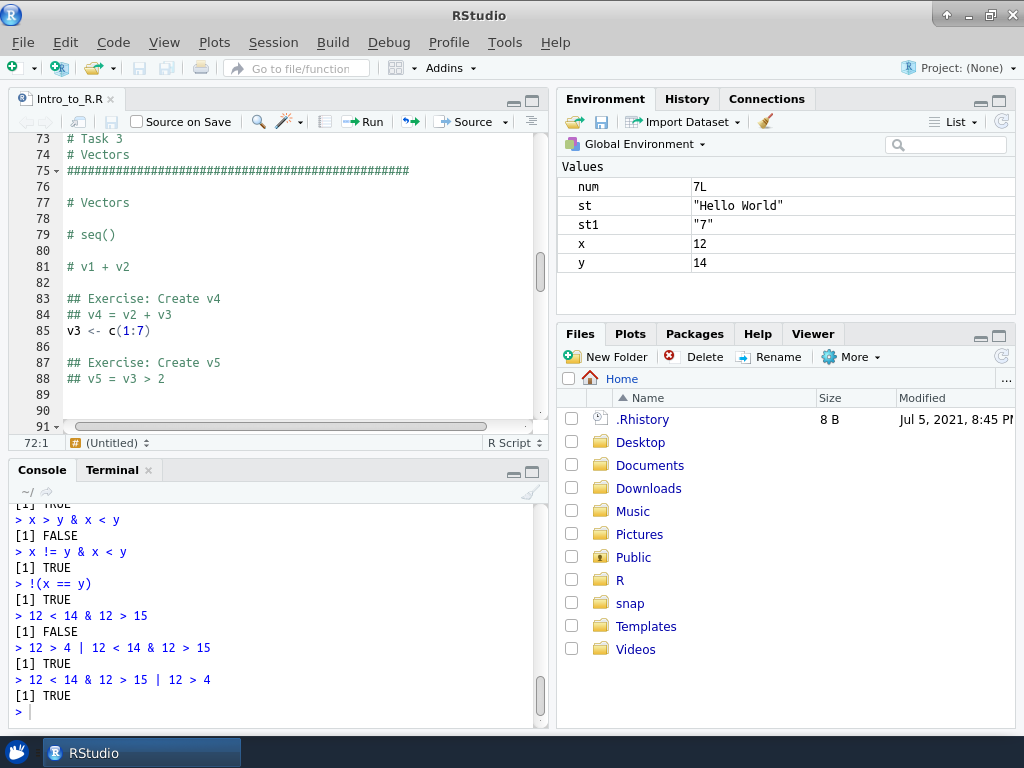Click the re-run previous code icon
The image size is (1024, 768).
click(410, 122)
